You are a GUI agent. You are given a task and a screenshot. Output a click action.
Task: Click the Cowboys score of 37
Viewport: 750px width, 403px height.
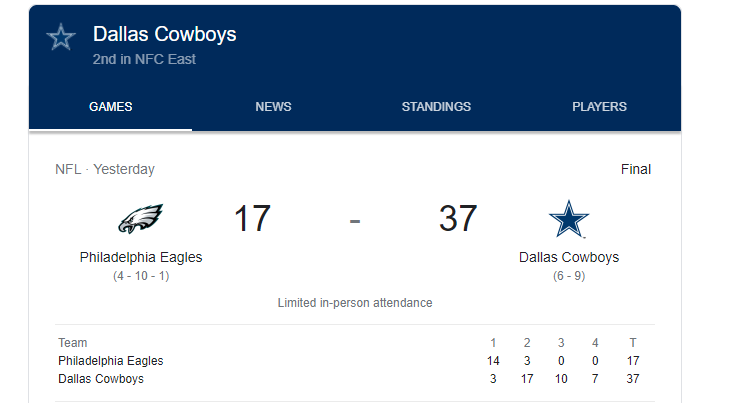point(458,218)
